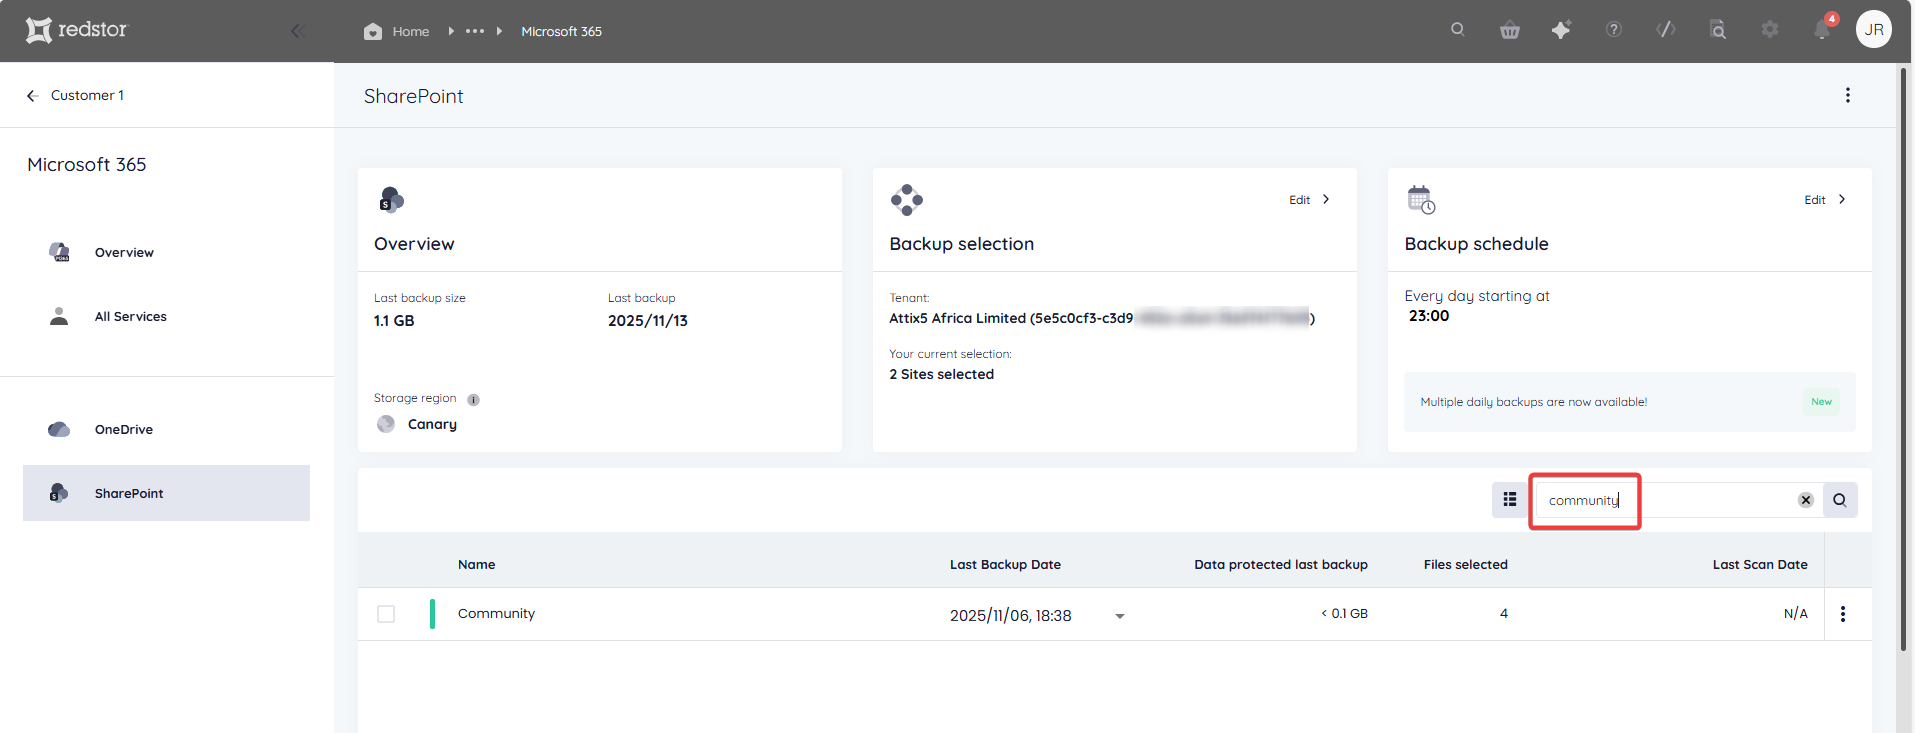The height and width of the screenshot is (733, 1915).
Task: Expand the breadcrumb ellipsis
Action: point(475,31)
